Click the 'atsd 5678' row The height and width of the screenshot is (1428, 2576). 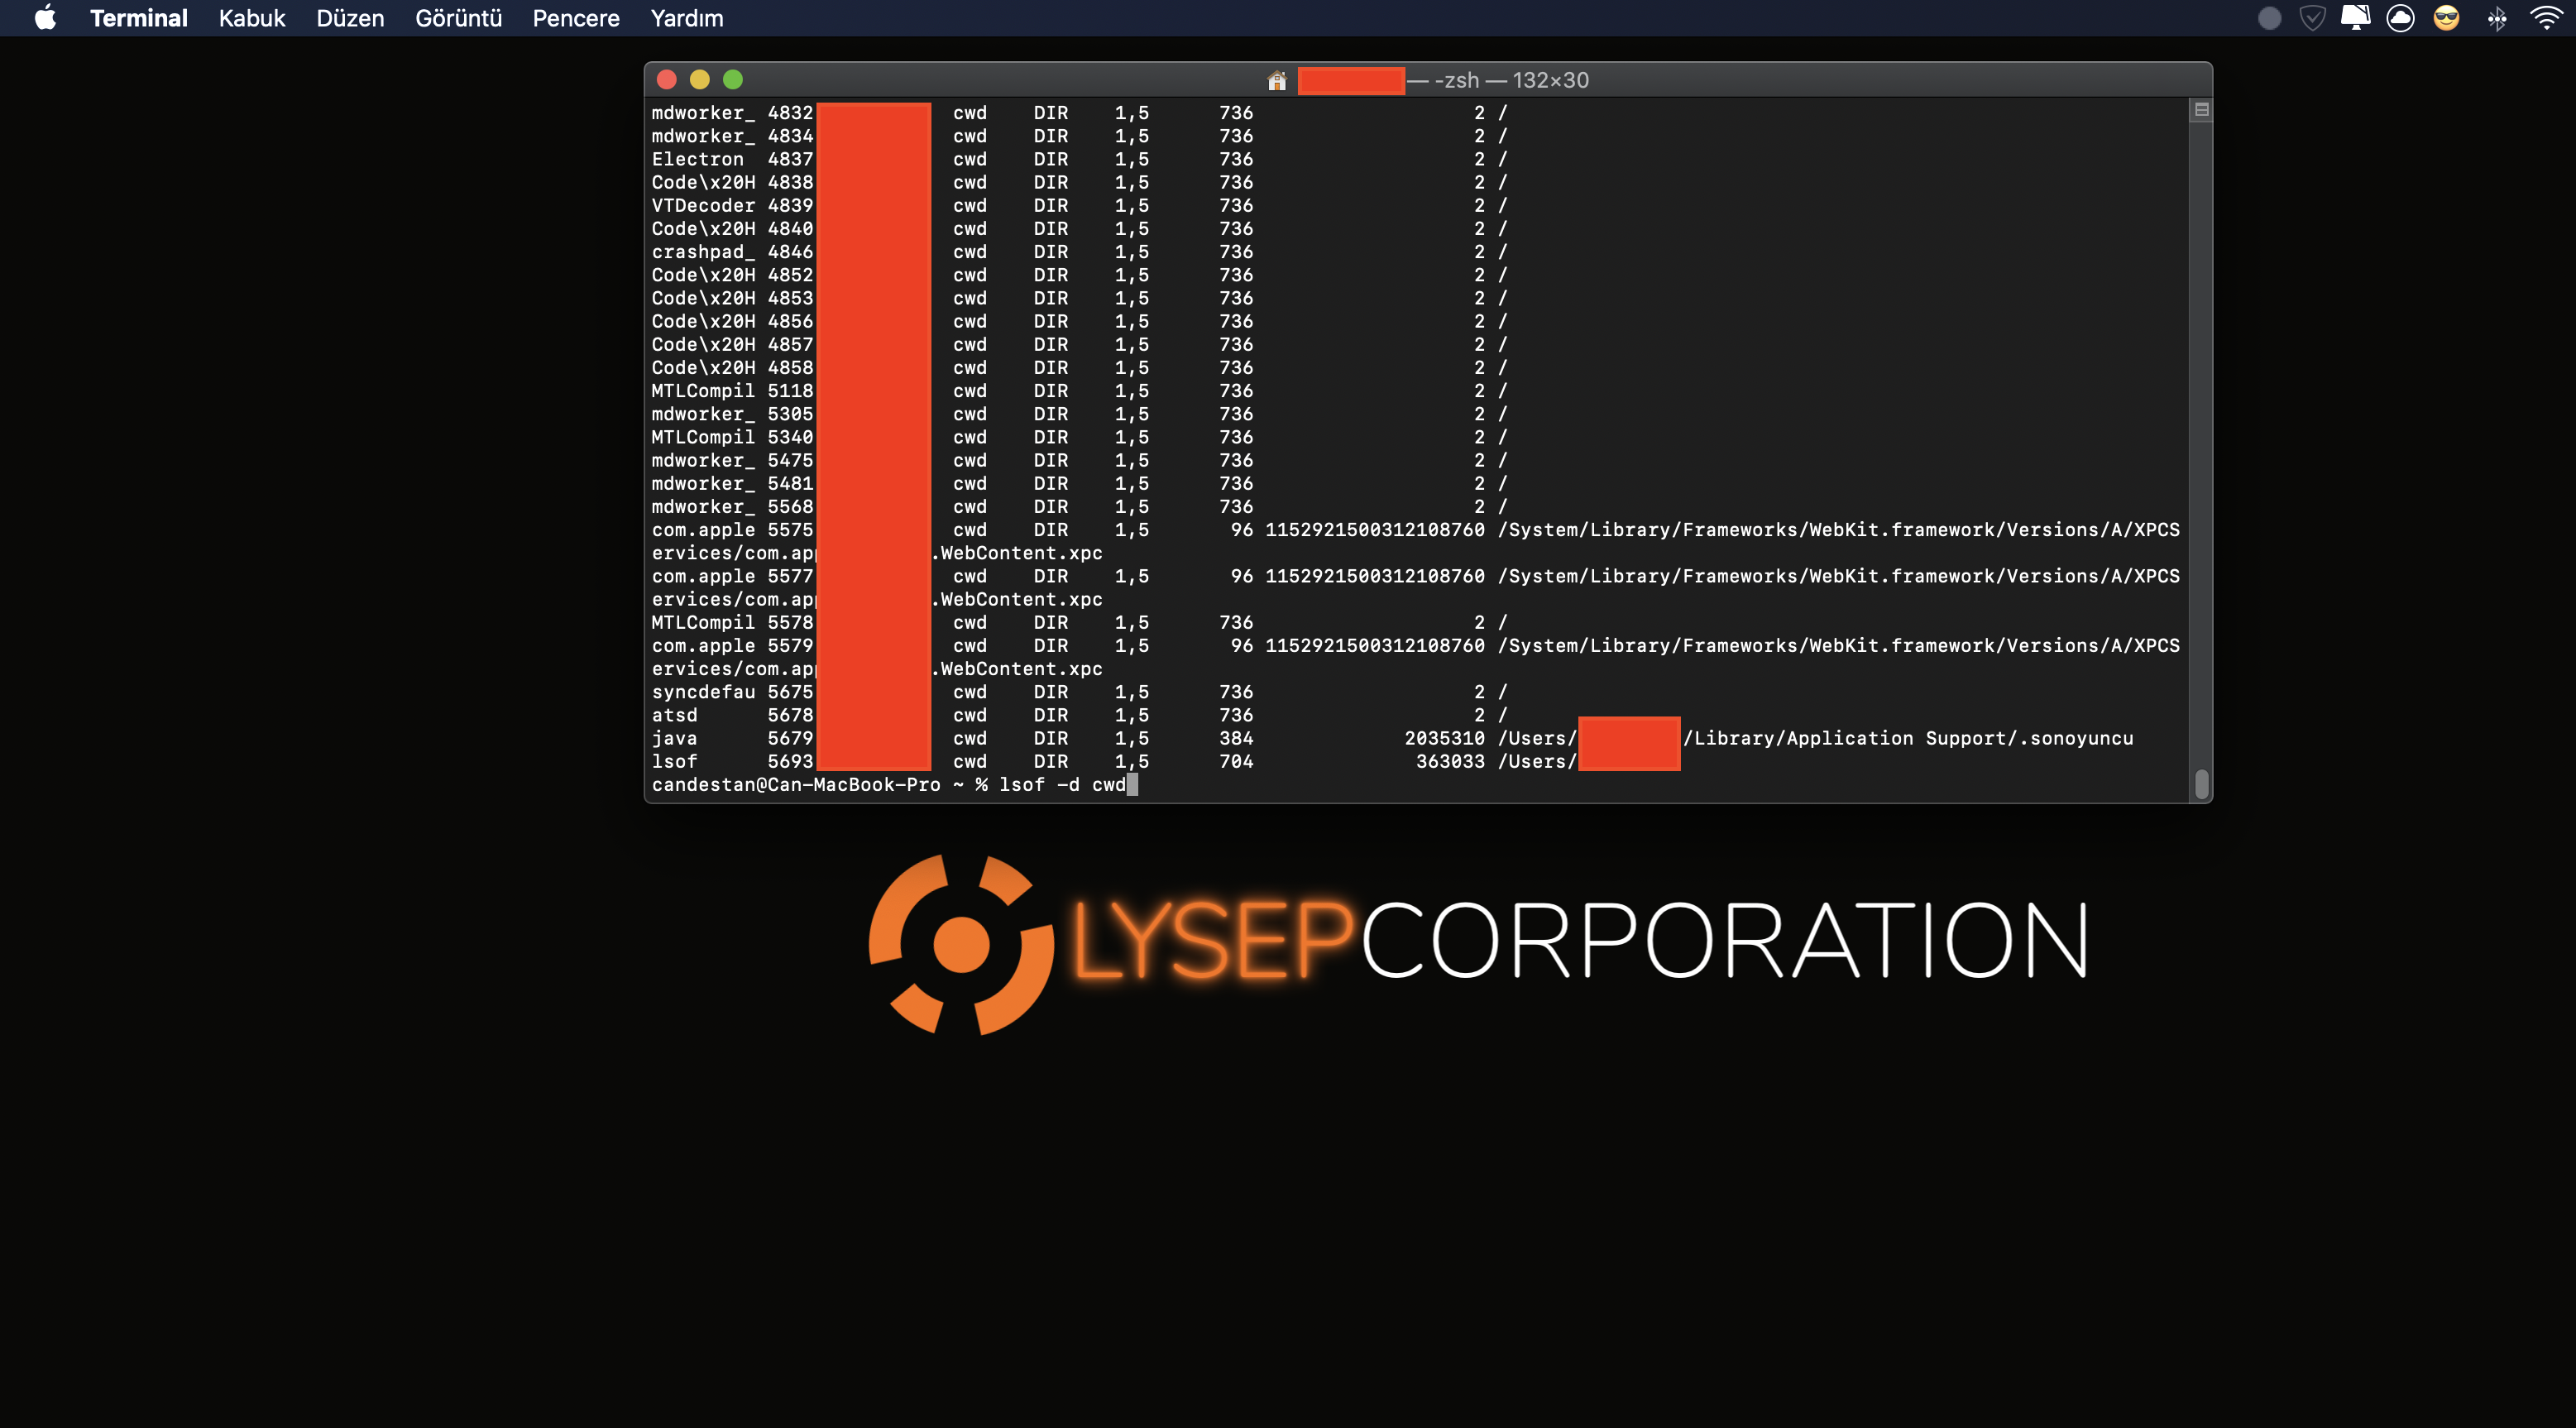pos(1079,715)
